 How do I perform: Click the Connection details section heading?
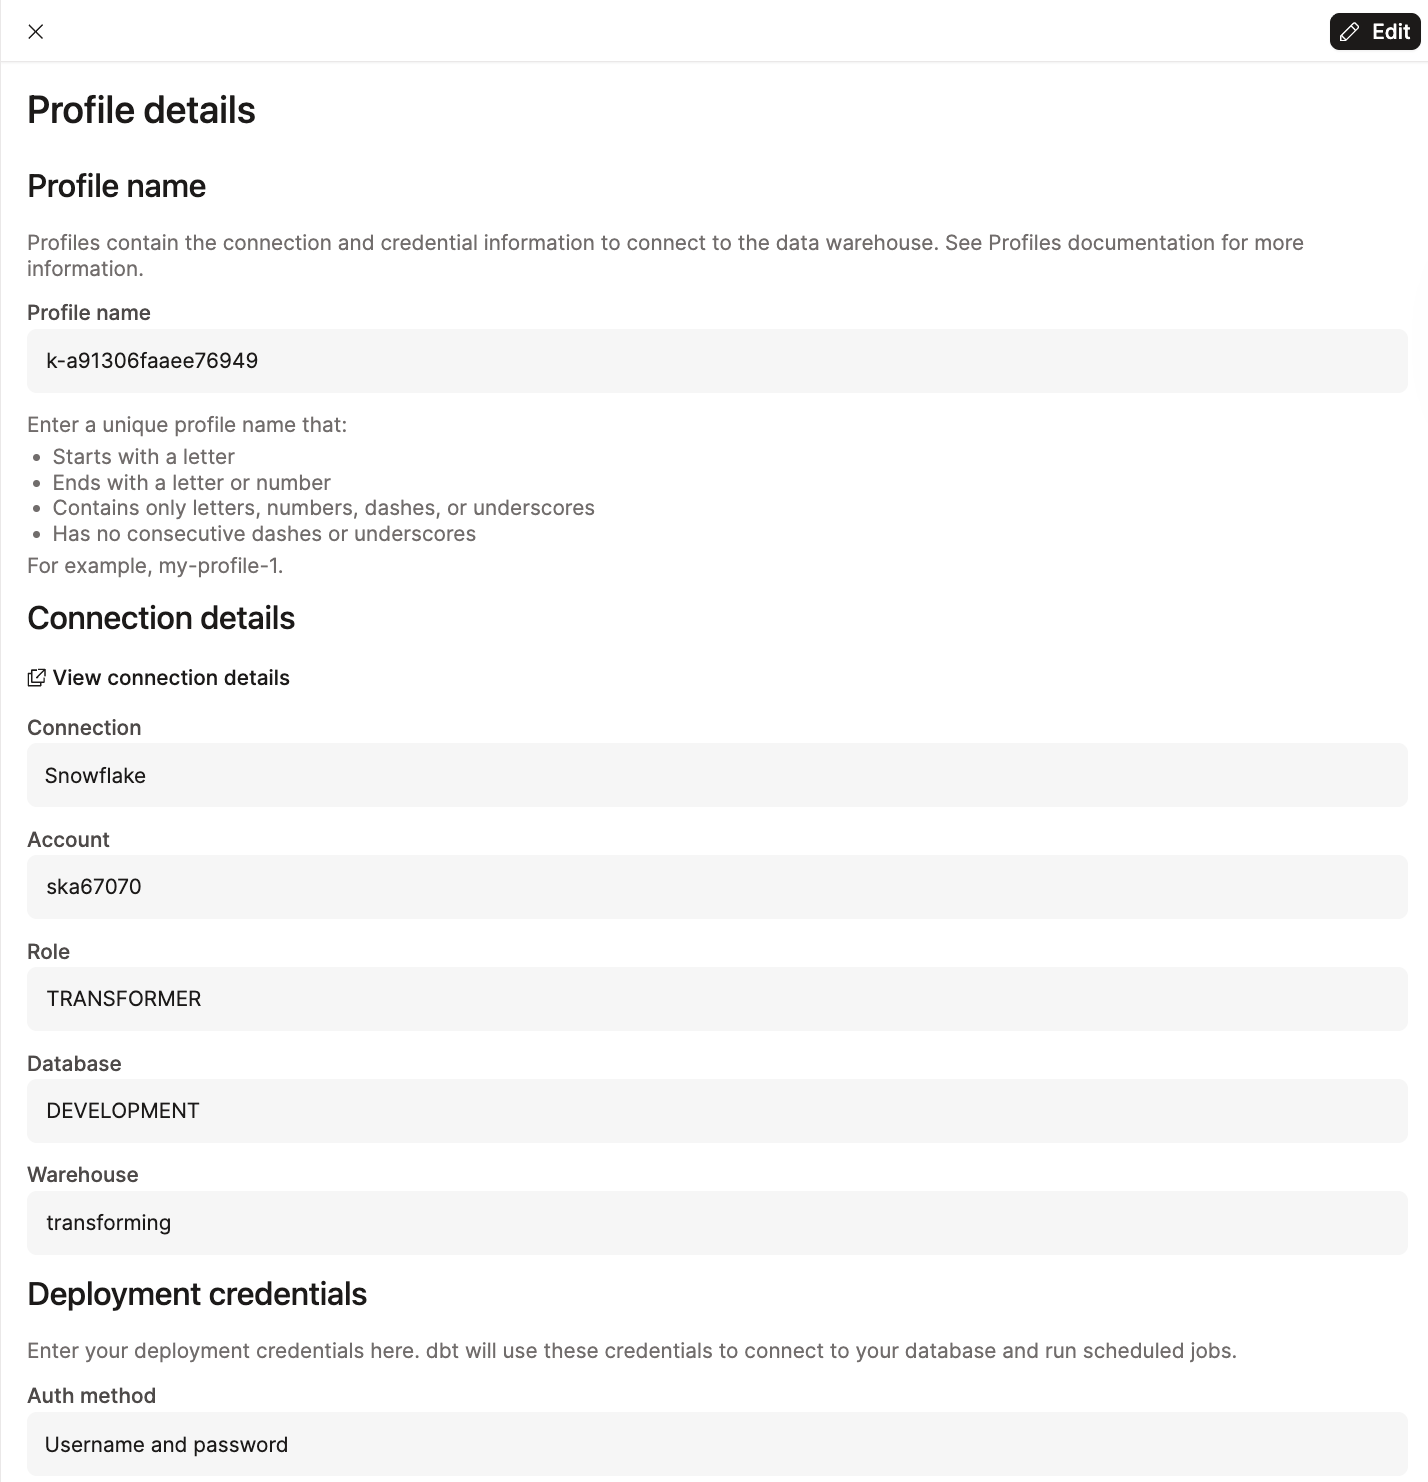(161, 618)
